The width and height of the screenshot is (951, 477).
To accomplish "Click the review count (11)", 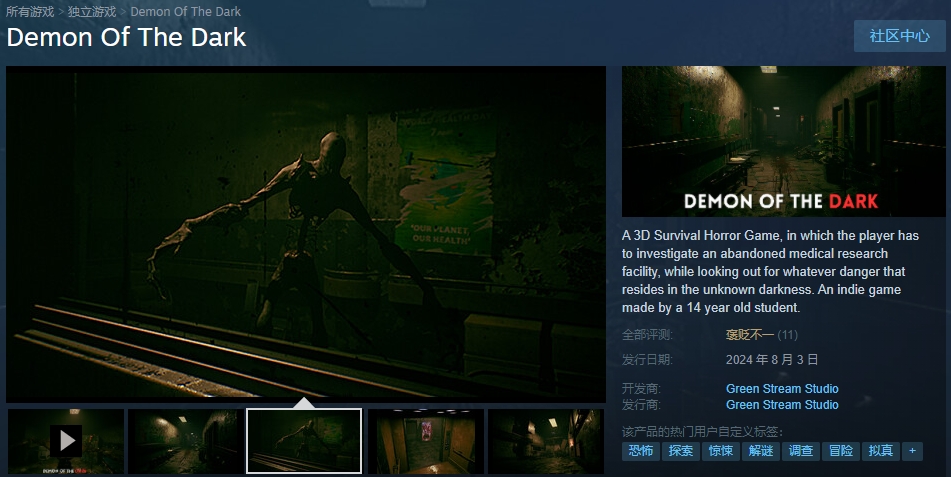I will (787, 334).
